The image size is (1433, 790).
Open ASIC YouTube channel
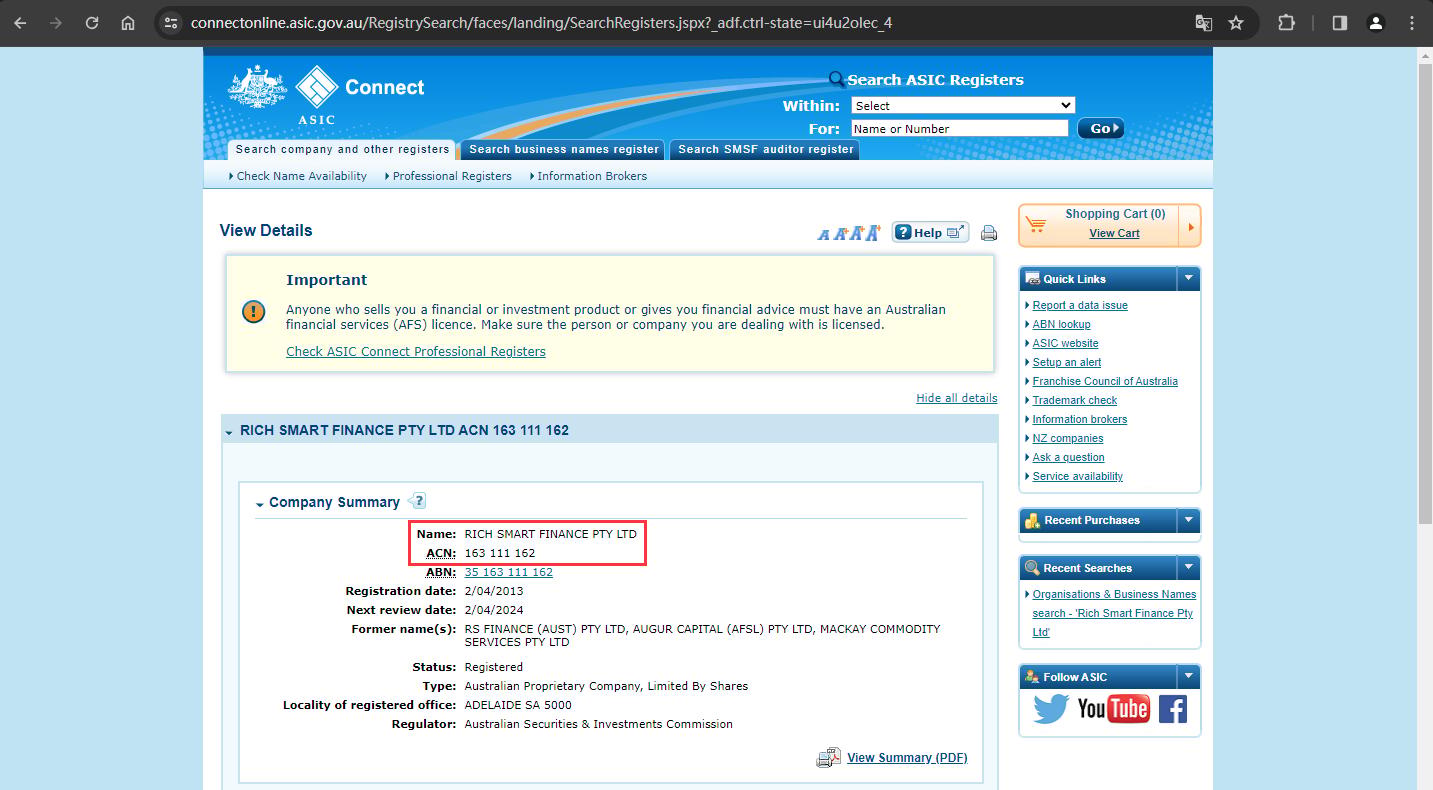click(1113, 709)
